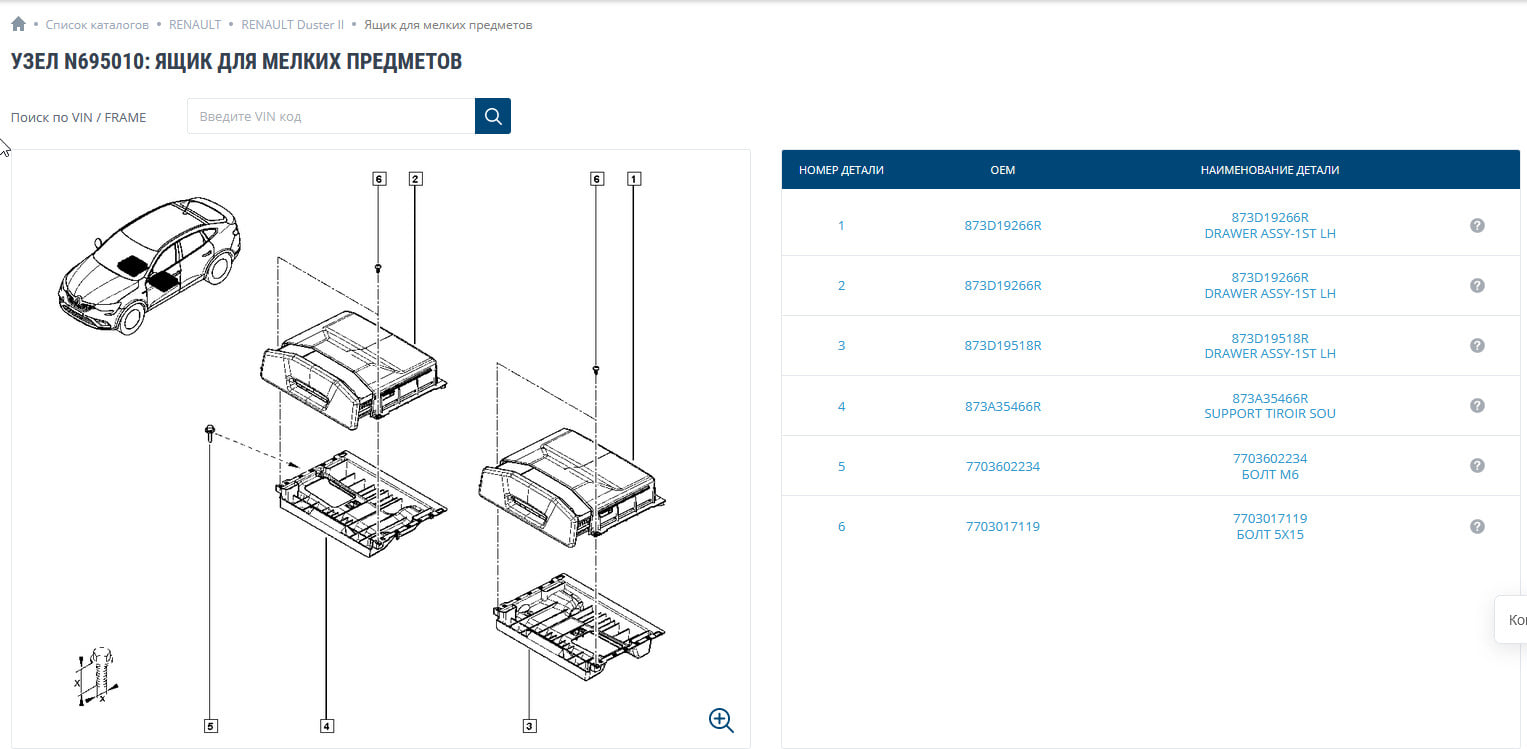Open DRAWER ASSY-1ST LH name in row 1

1270,234
